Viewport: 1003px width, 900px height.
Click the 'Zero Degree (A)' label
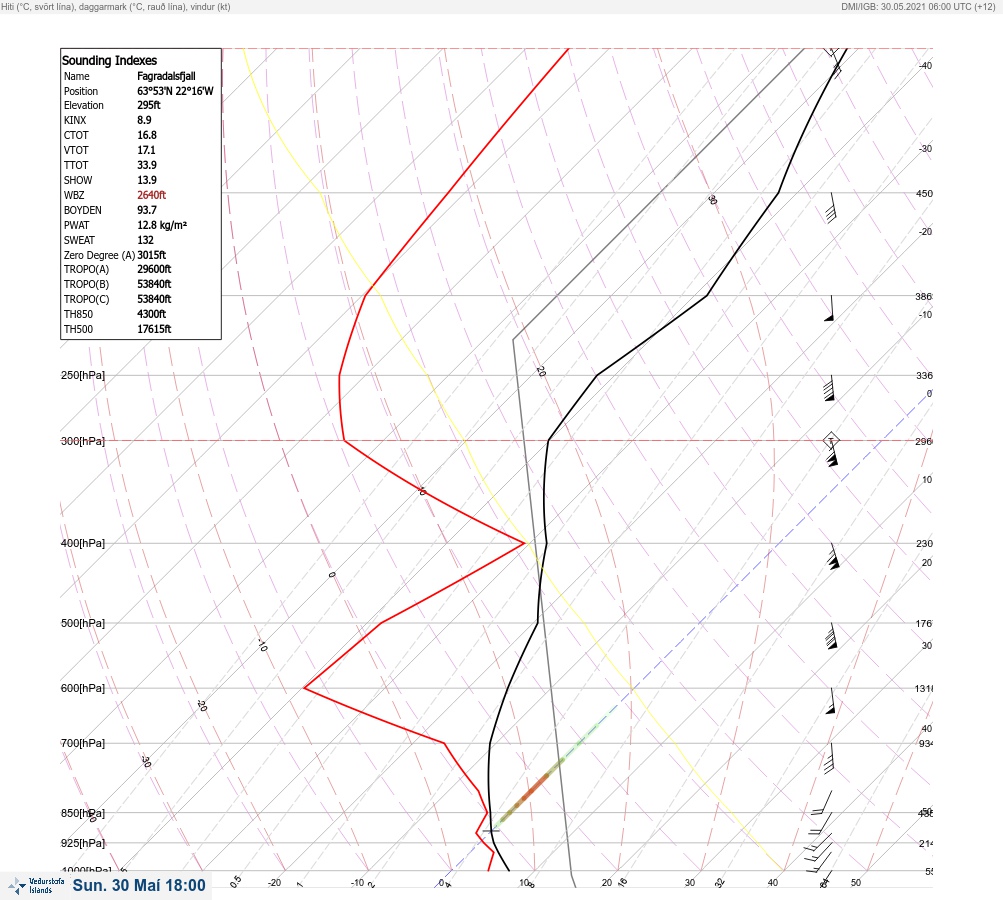pyautogui.click(x=99, y=255)
